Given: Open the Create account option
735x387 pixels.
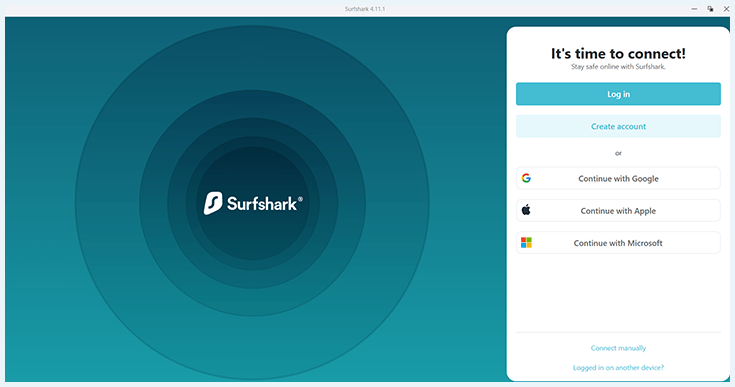Looking at the screenshot, I should [x=618, y=126].
